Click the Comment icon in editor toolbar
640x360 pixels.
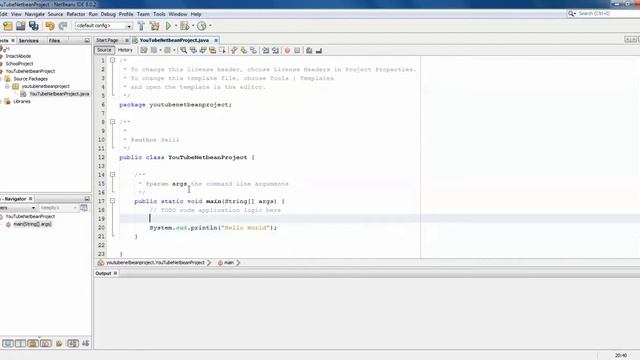[x=309, y=50]
